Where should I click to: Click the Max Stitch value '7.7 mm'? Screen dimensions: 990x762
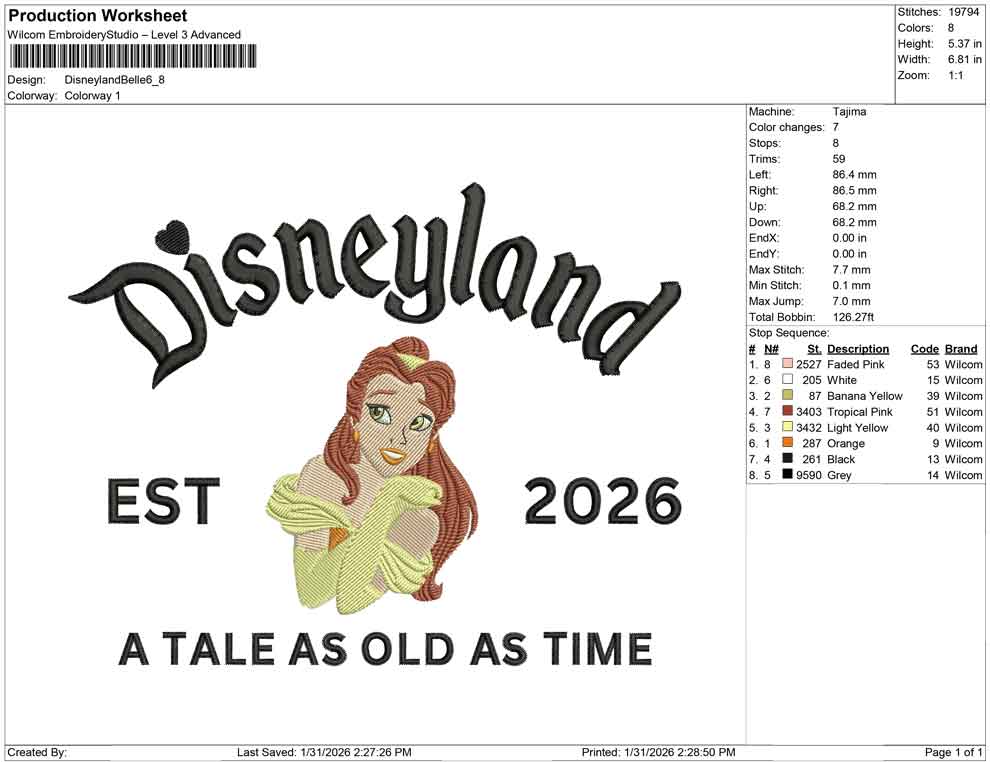[x=851, y=270]
